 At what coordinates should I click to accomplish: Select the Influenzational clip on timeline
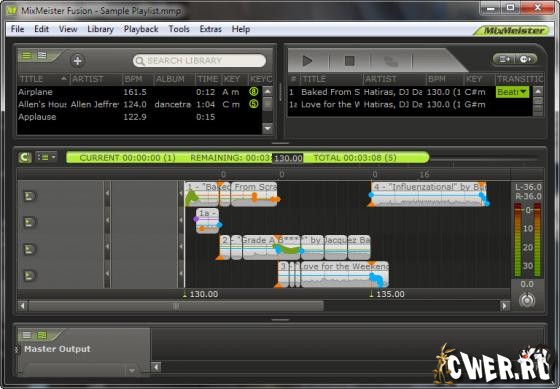coord(428,194)
